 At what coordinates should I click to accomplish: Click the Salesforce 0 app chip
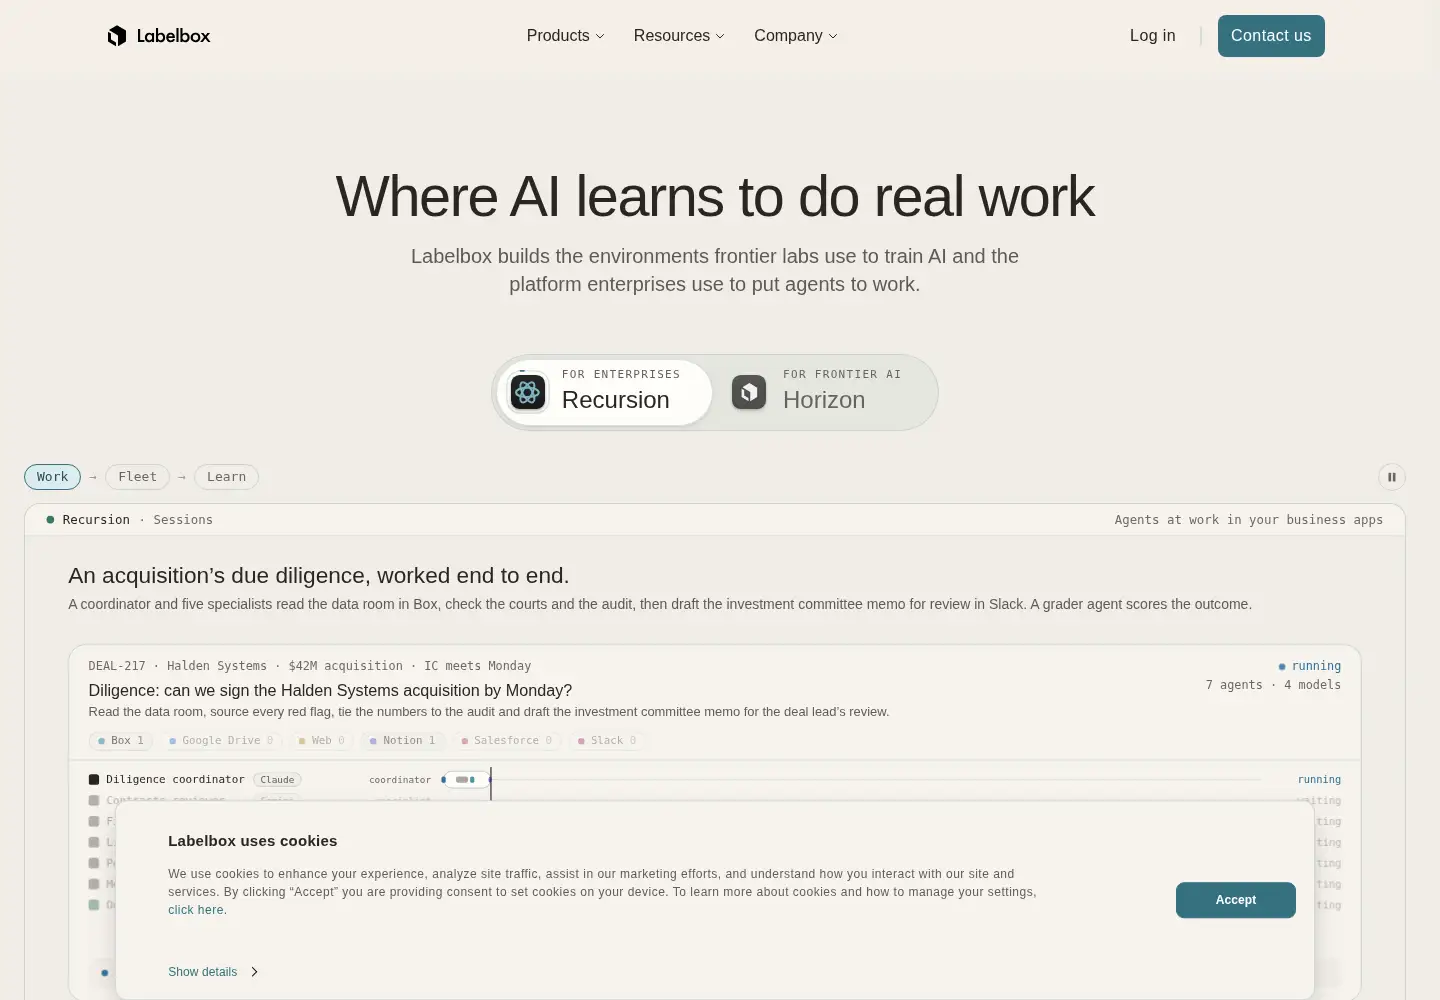tap(507, 741)
